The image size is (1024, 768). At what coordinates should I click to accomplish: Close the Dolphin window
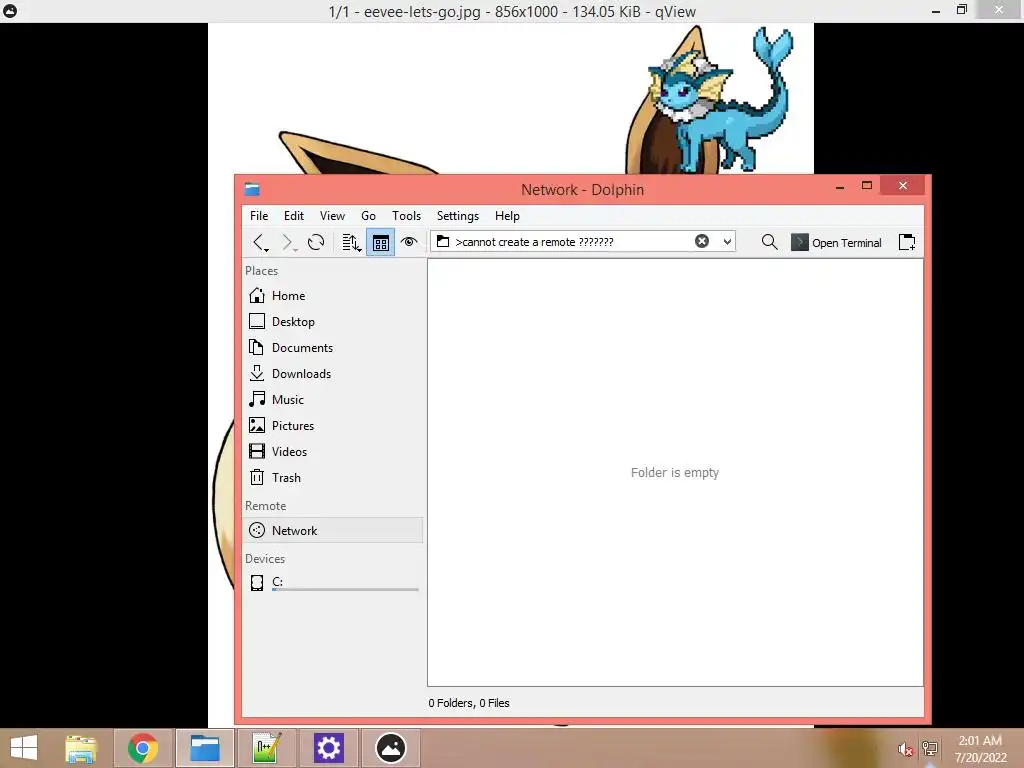903,185
